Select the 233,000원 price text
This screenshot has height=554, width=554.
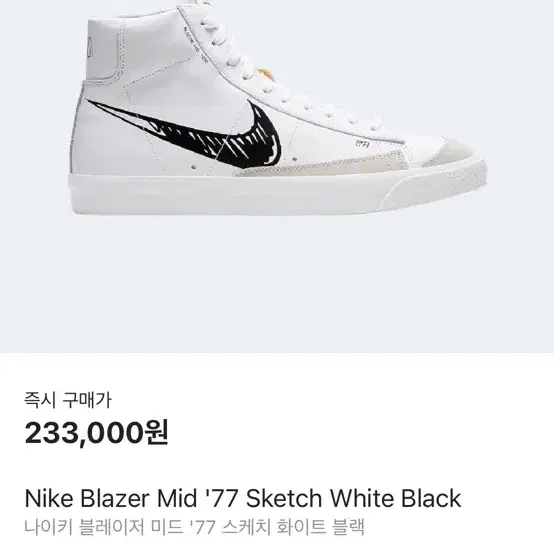(x=96, y=433)
